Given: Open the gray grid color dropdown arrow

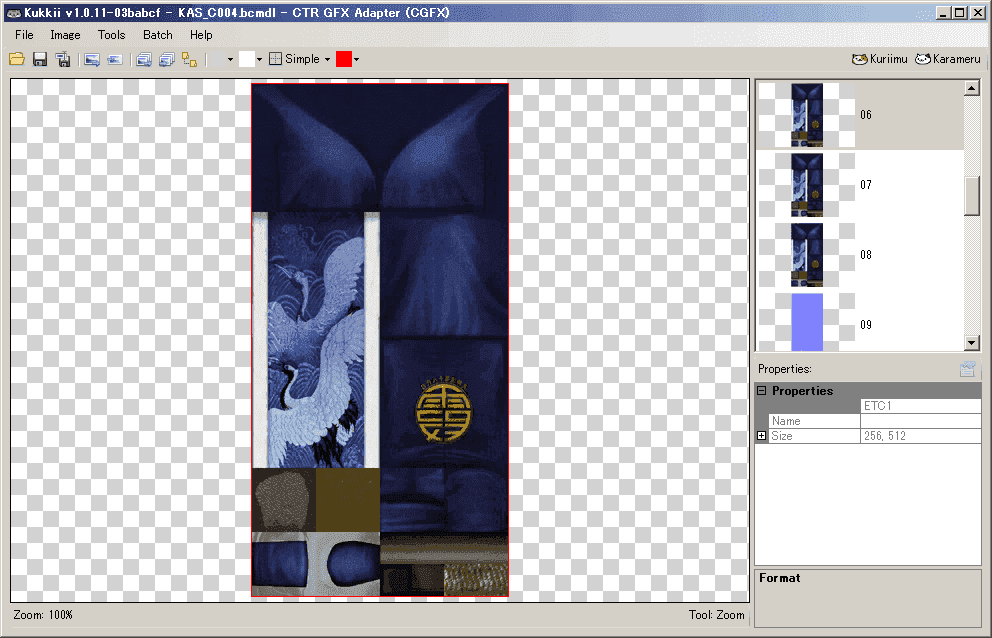Looking at the screenshot, I should tap(230, 59).
